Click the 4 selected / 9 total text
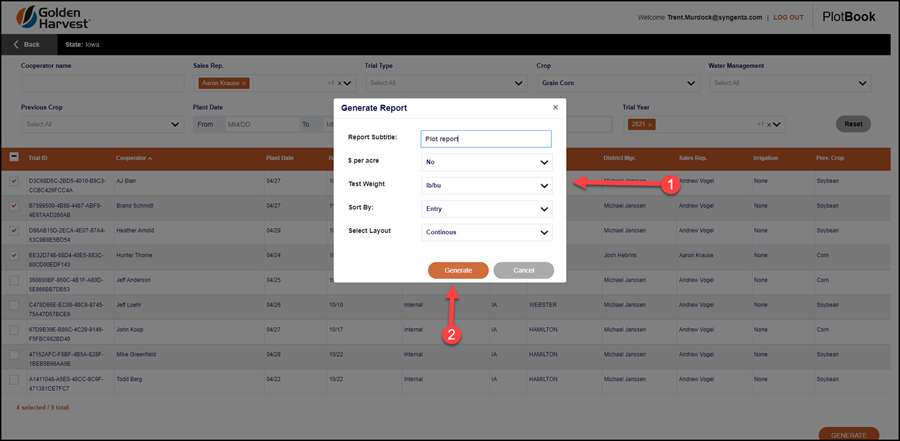The width and height of the screenshot is (900, 441). point(42,408)
